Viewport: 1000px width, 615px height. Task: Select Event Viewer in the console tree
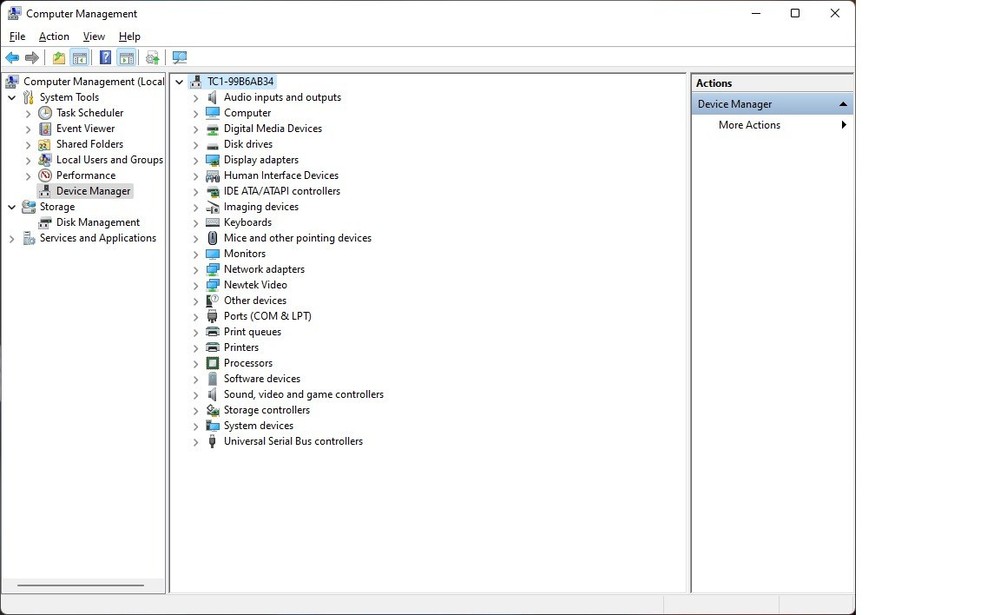pos(85,129)
